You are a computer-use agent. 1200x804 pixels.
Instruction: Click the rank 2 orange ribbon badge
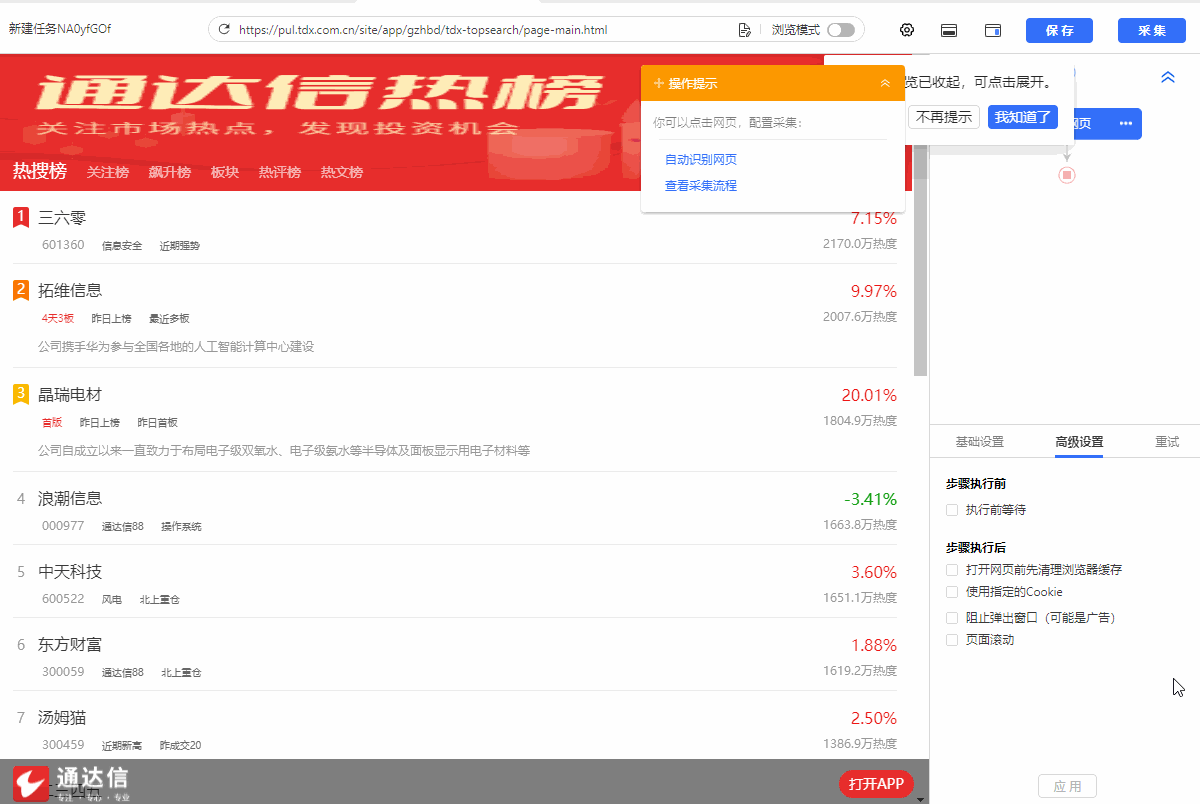tap(21, 291)
